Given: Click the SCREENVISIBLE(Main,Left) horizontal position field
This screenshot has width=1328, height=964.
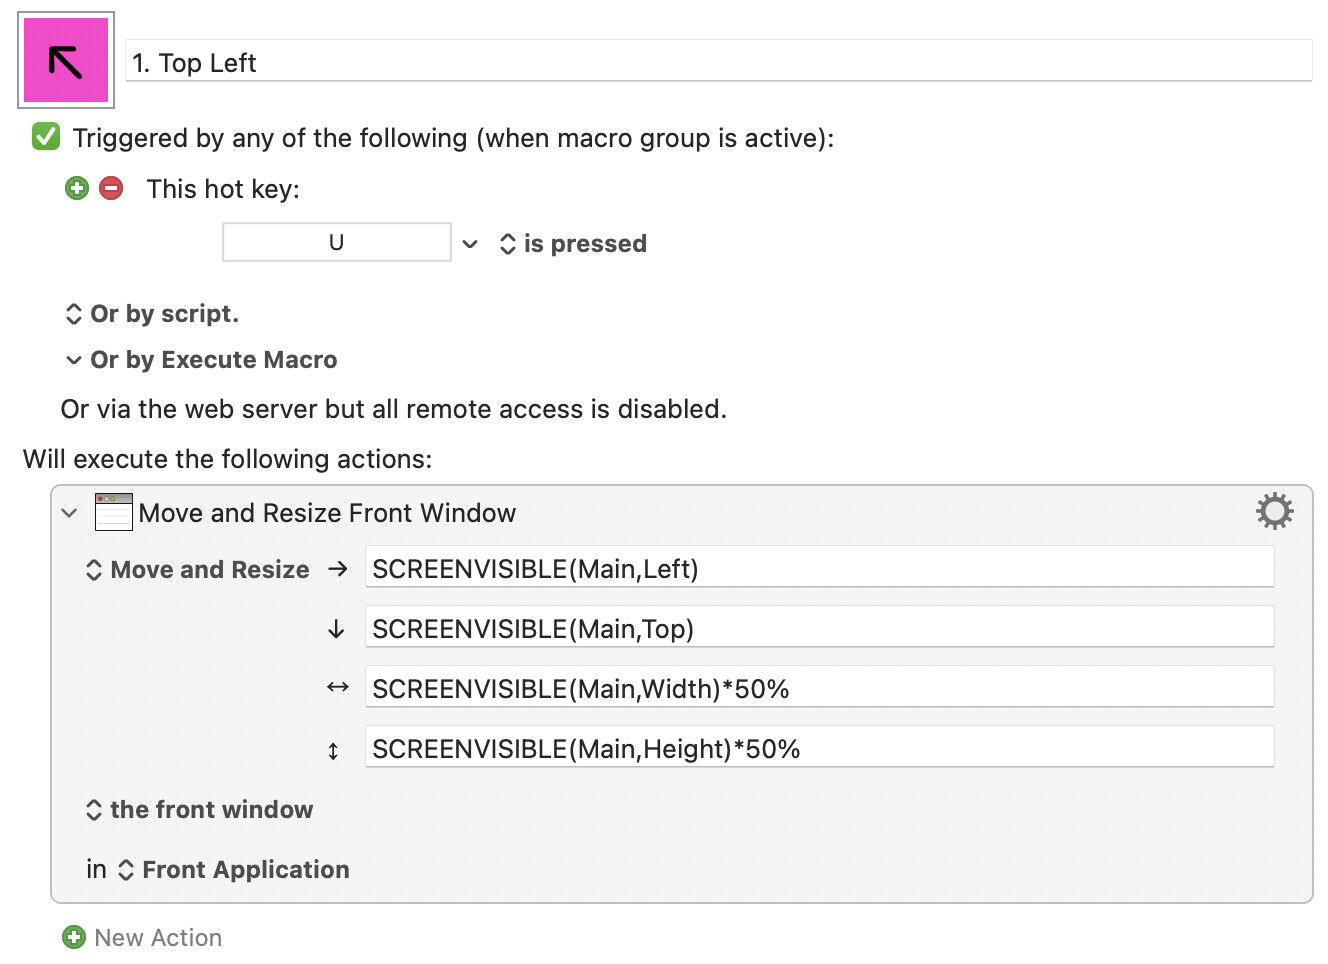Looking at the screenshot, I should [818, 568].
